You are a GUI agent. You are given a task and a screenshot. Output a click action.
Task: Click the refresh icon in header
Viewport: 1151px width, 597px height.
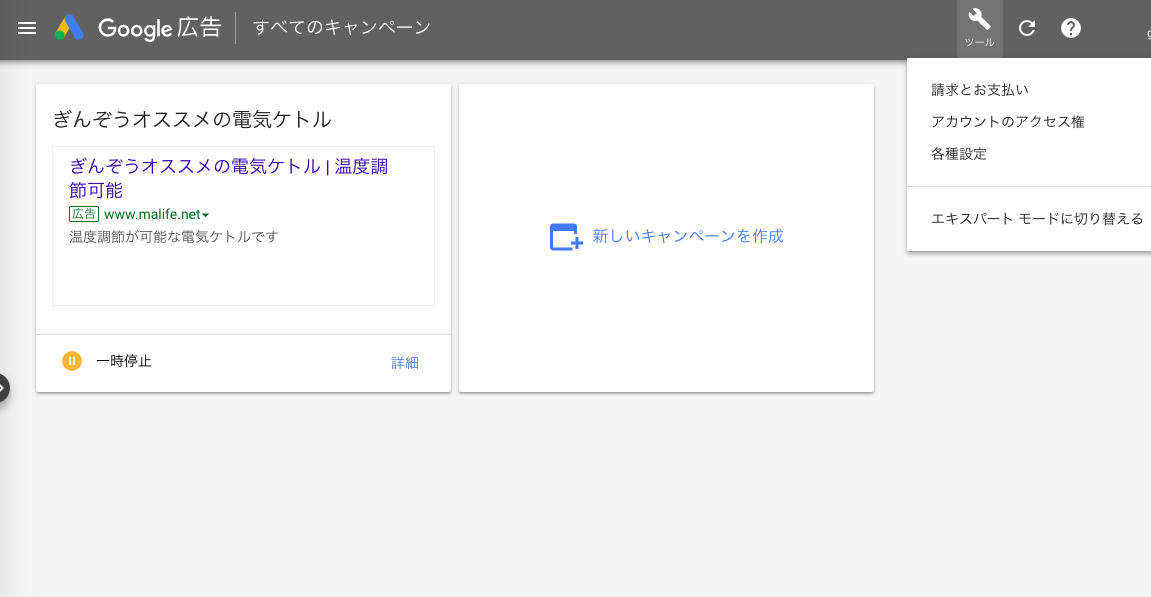click(1027, 28)
